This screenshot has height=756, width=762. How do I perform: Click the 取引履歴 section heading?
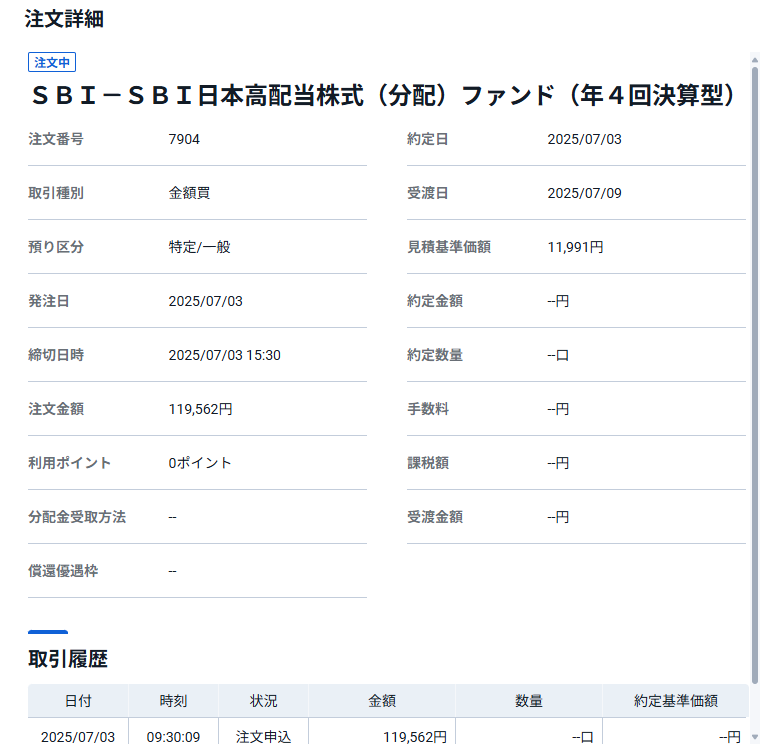coord(68,659)
